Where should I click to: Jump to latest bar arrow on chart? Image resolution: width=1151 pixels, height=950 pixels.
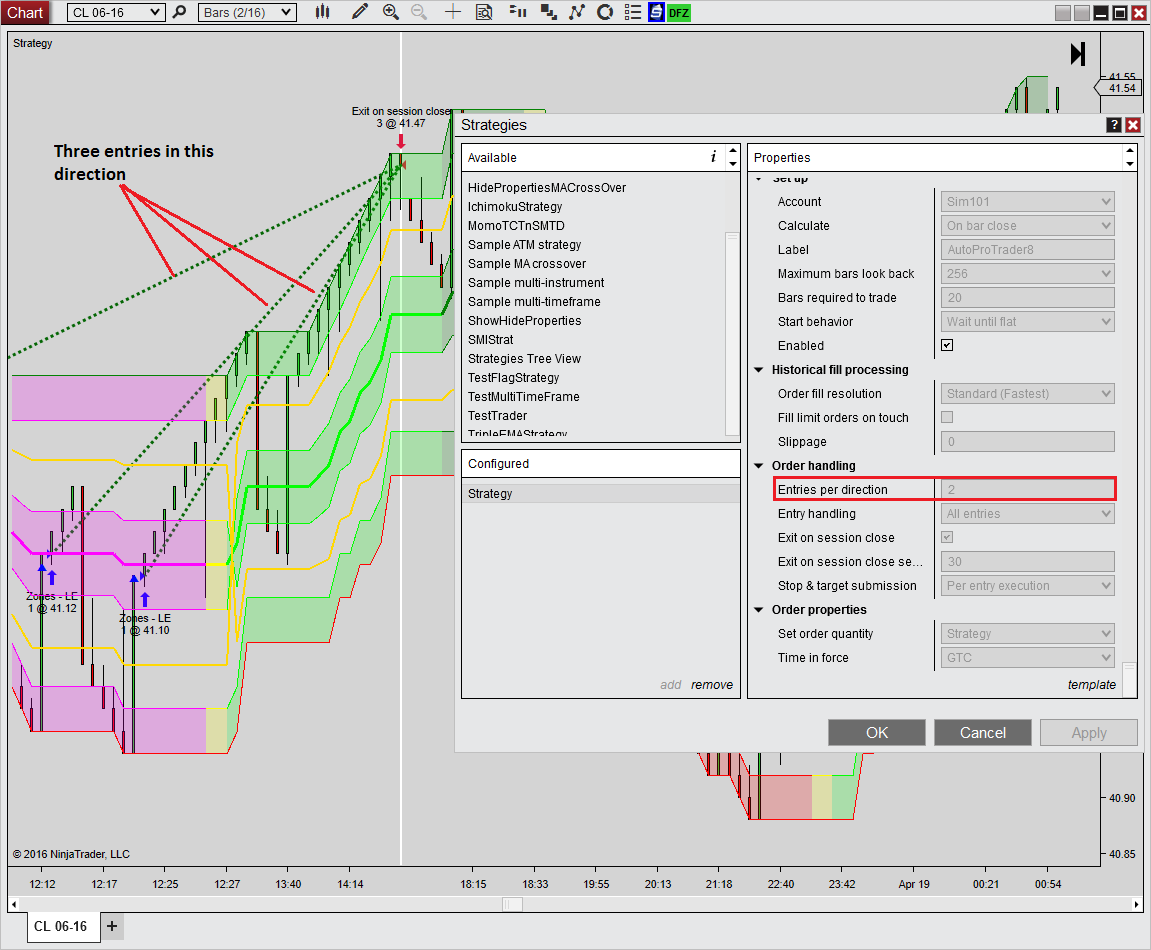pos(1078,54)
